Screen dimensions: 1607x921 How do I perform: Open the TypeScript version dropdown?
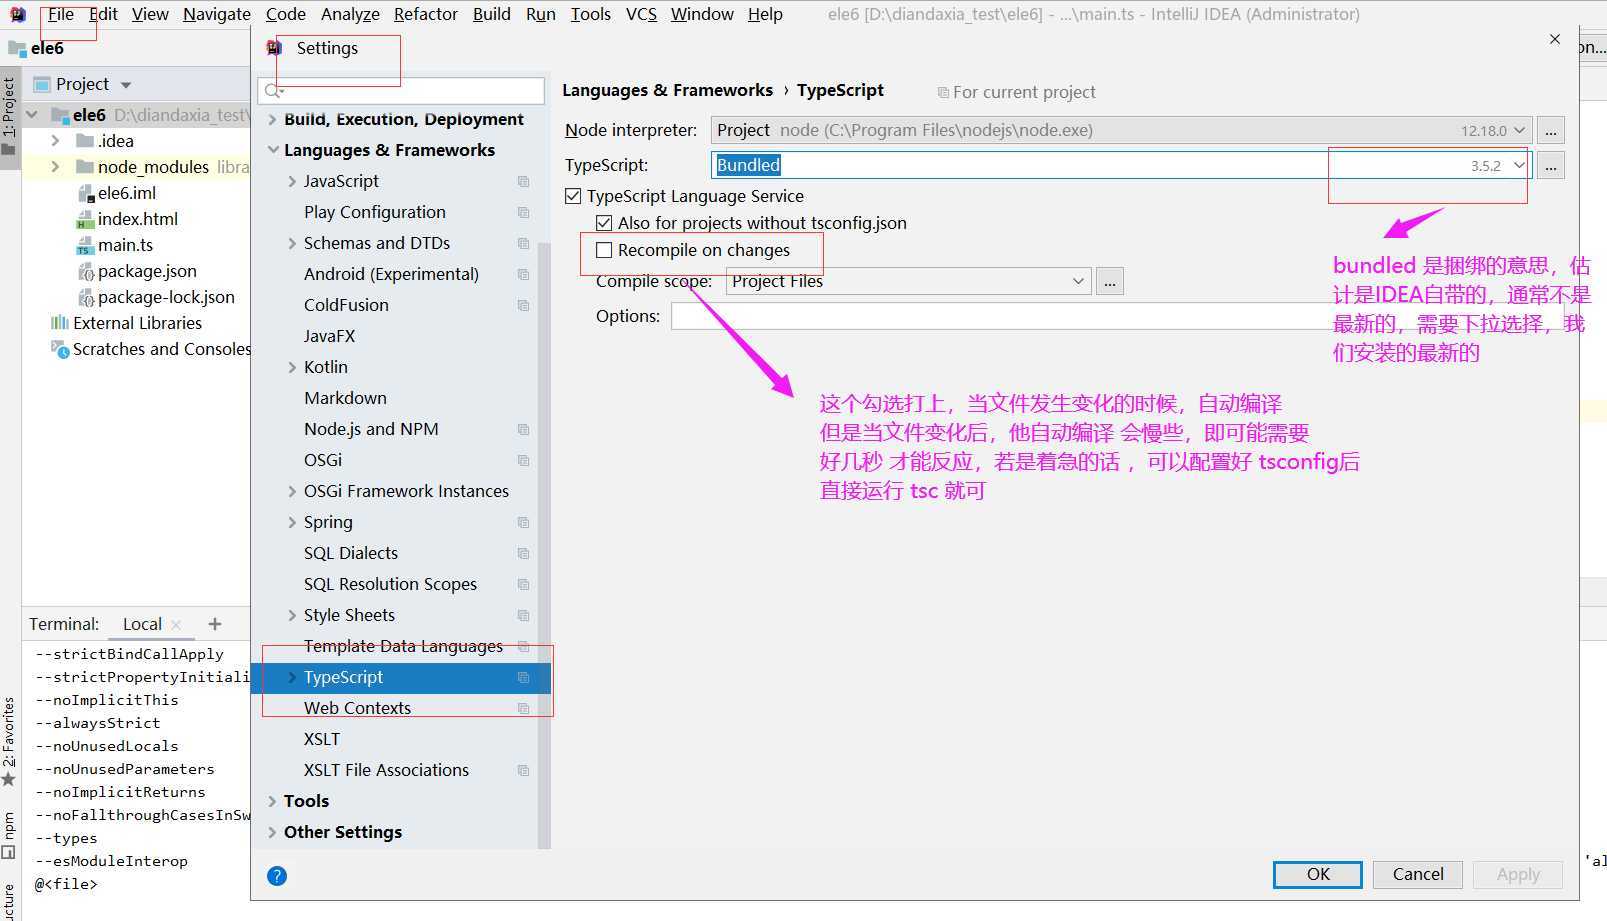[1520, 165]
